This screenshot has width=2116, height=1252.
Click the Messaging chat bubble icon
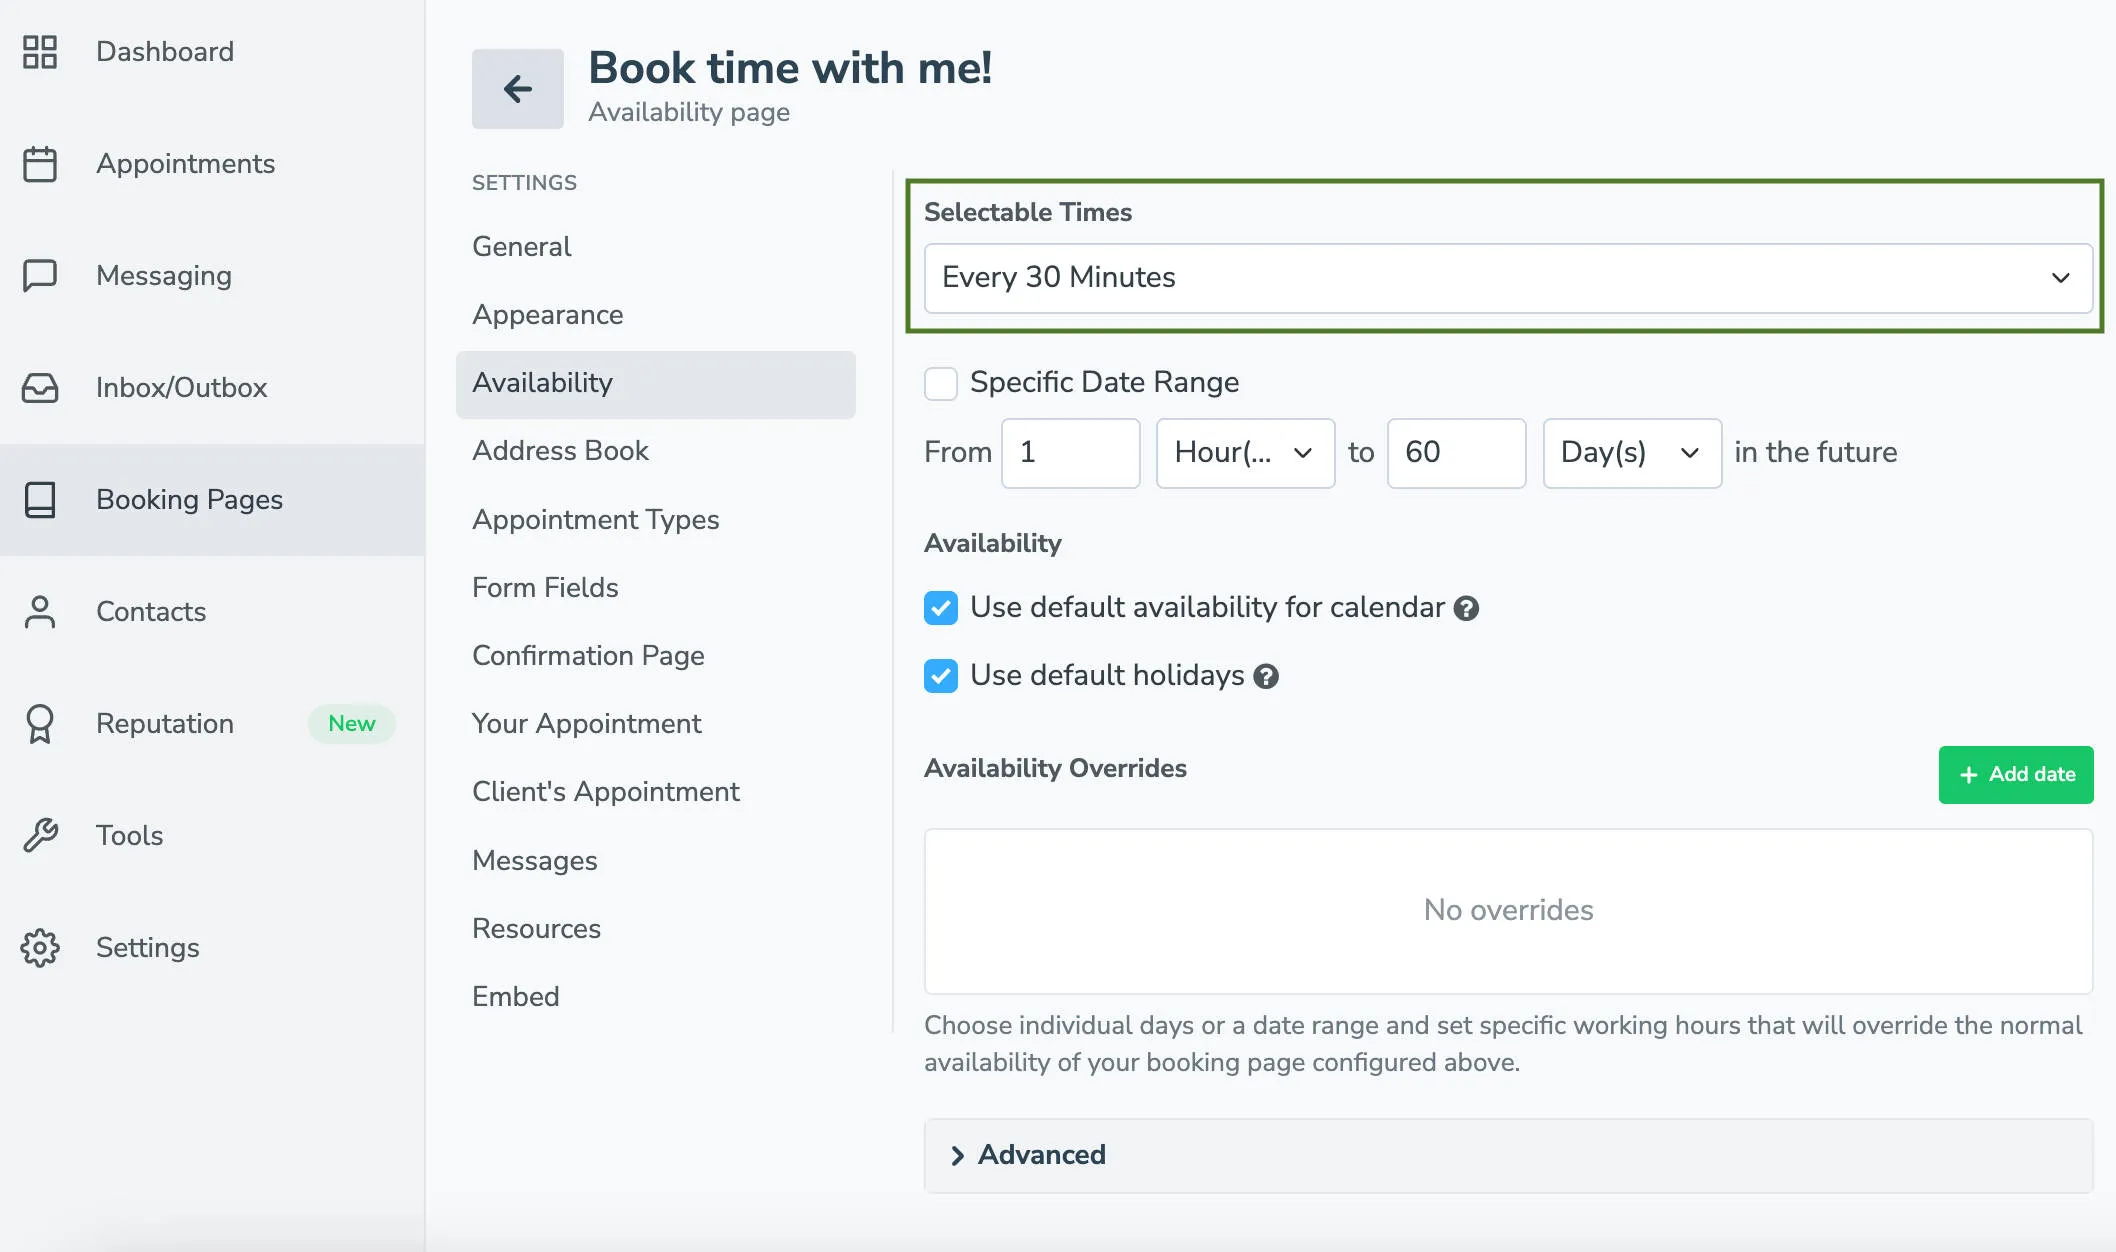coord(40,275)
